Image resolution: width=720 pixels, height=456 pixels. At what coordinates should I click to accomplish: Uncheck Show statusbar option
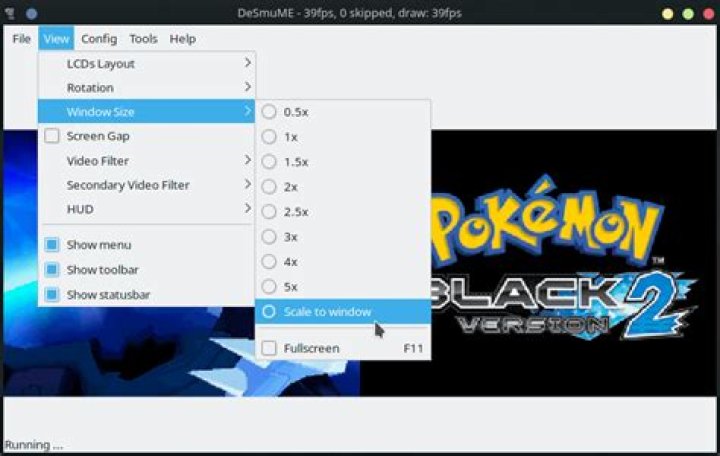point(52,294)
